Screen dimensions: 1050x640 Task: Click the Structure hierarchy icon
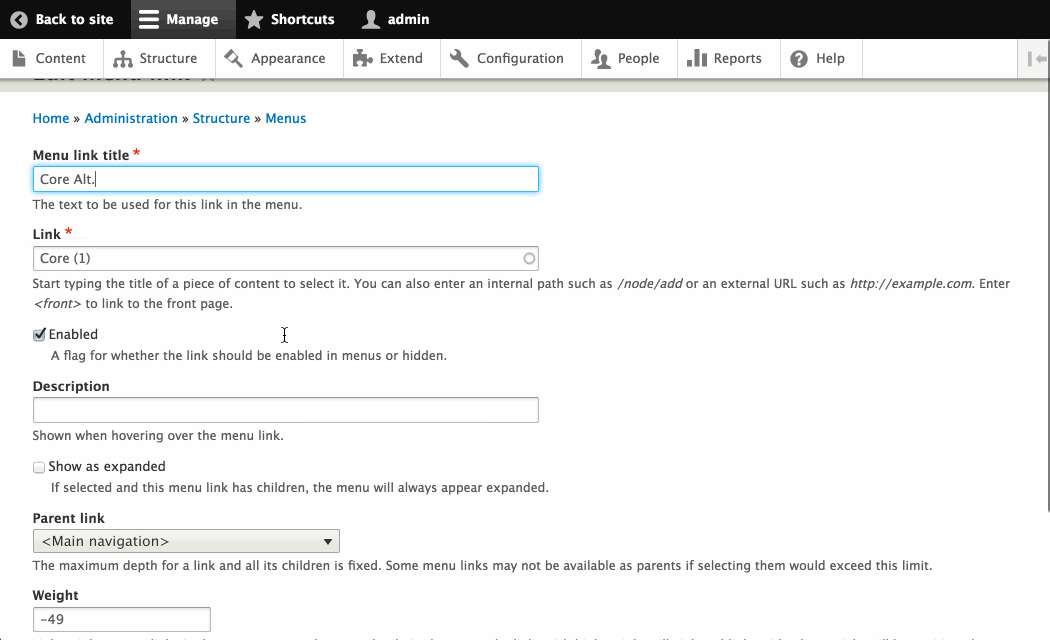click(123, 59)
